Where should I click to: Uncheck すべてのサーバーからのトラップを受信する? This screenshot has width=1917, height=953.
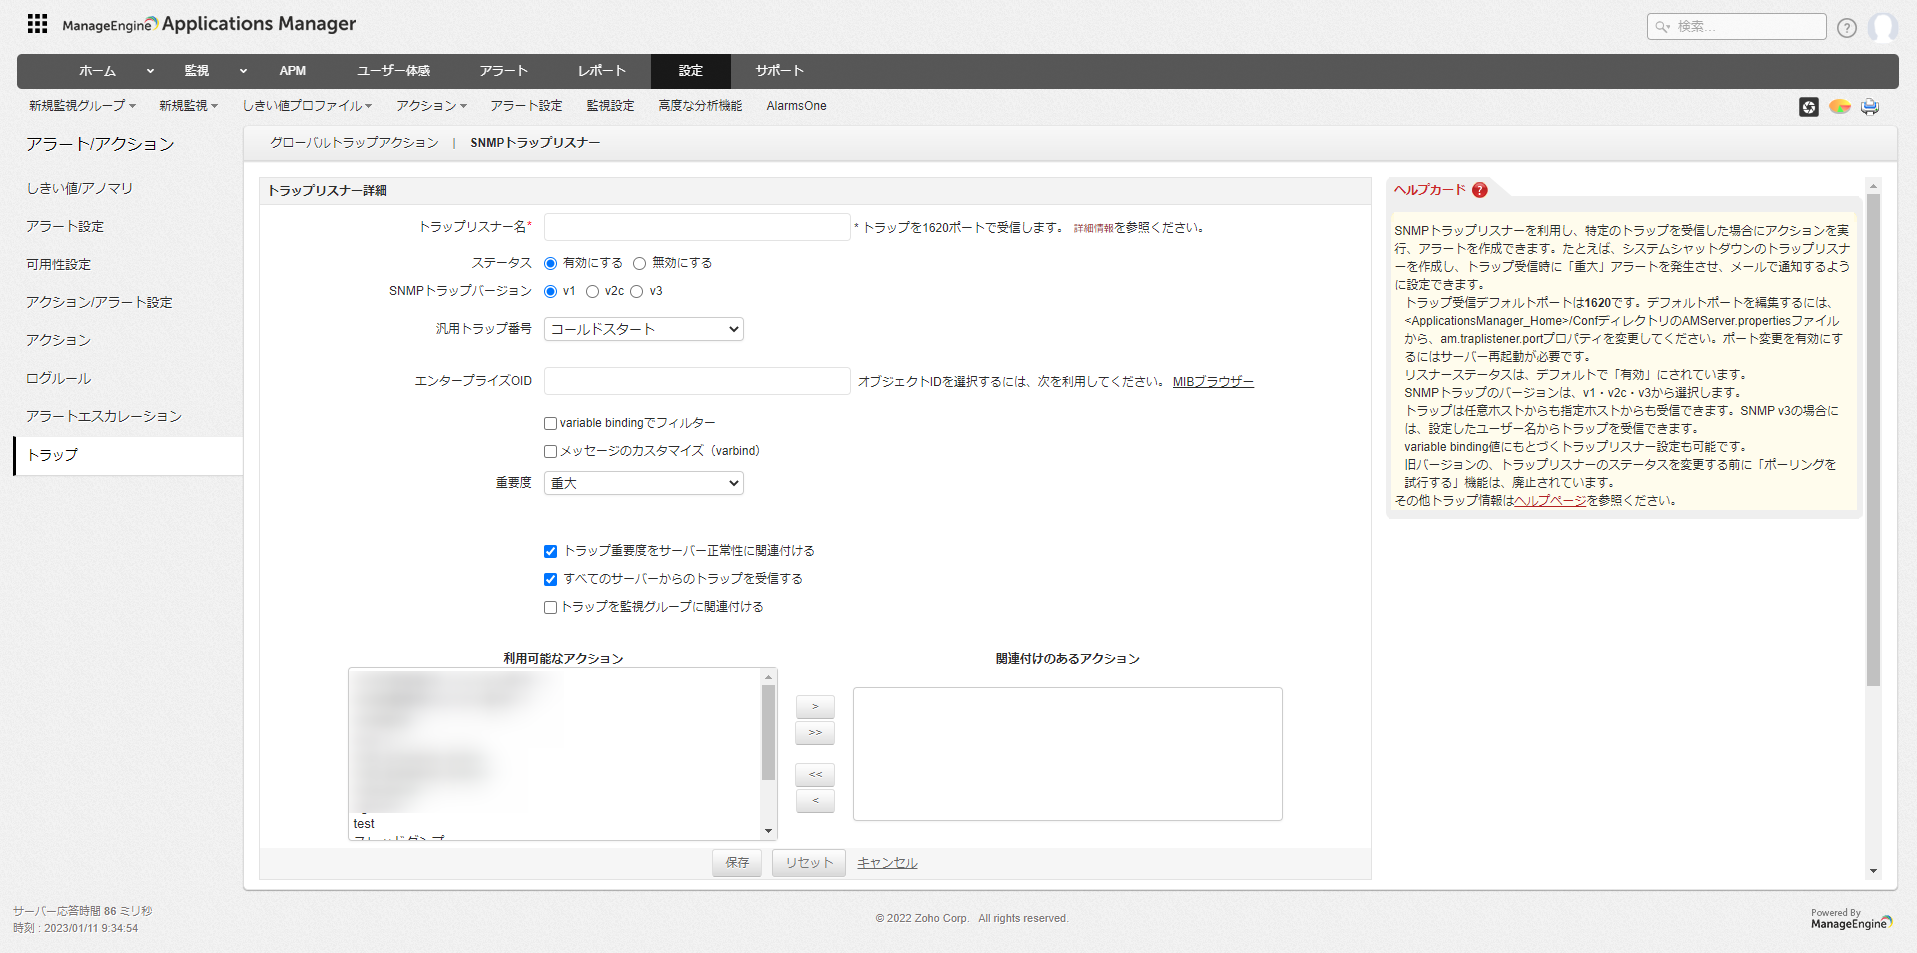[x=550, y=579]
